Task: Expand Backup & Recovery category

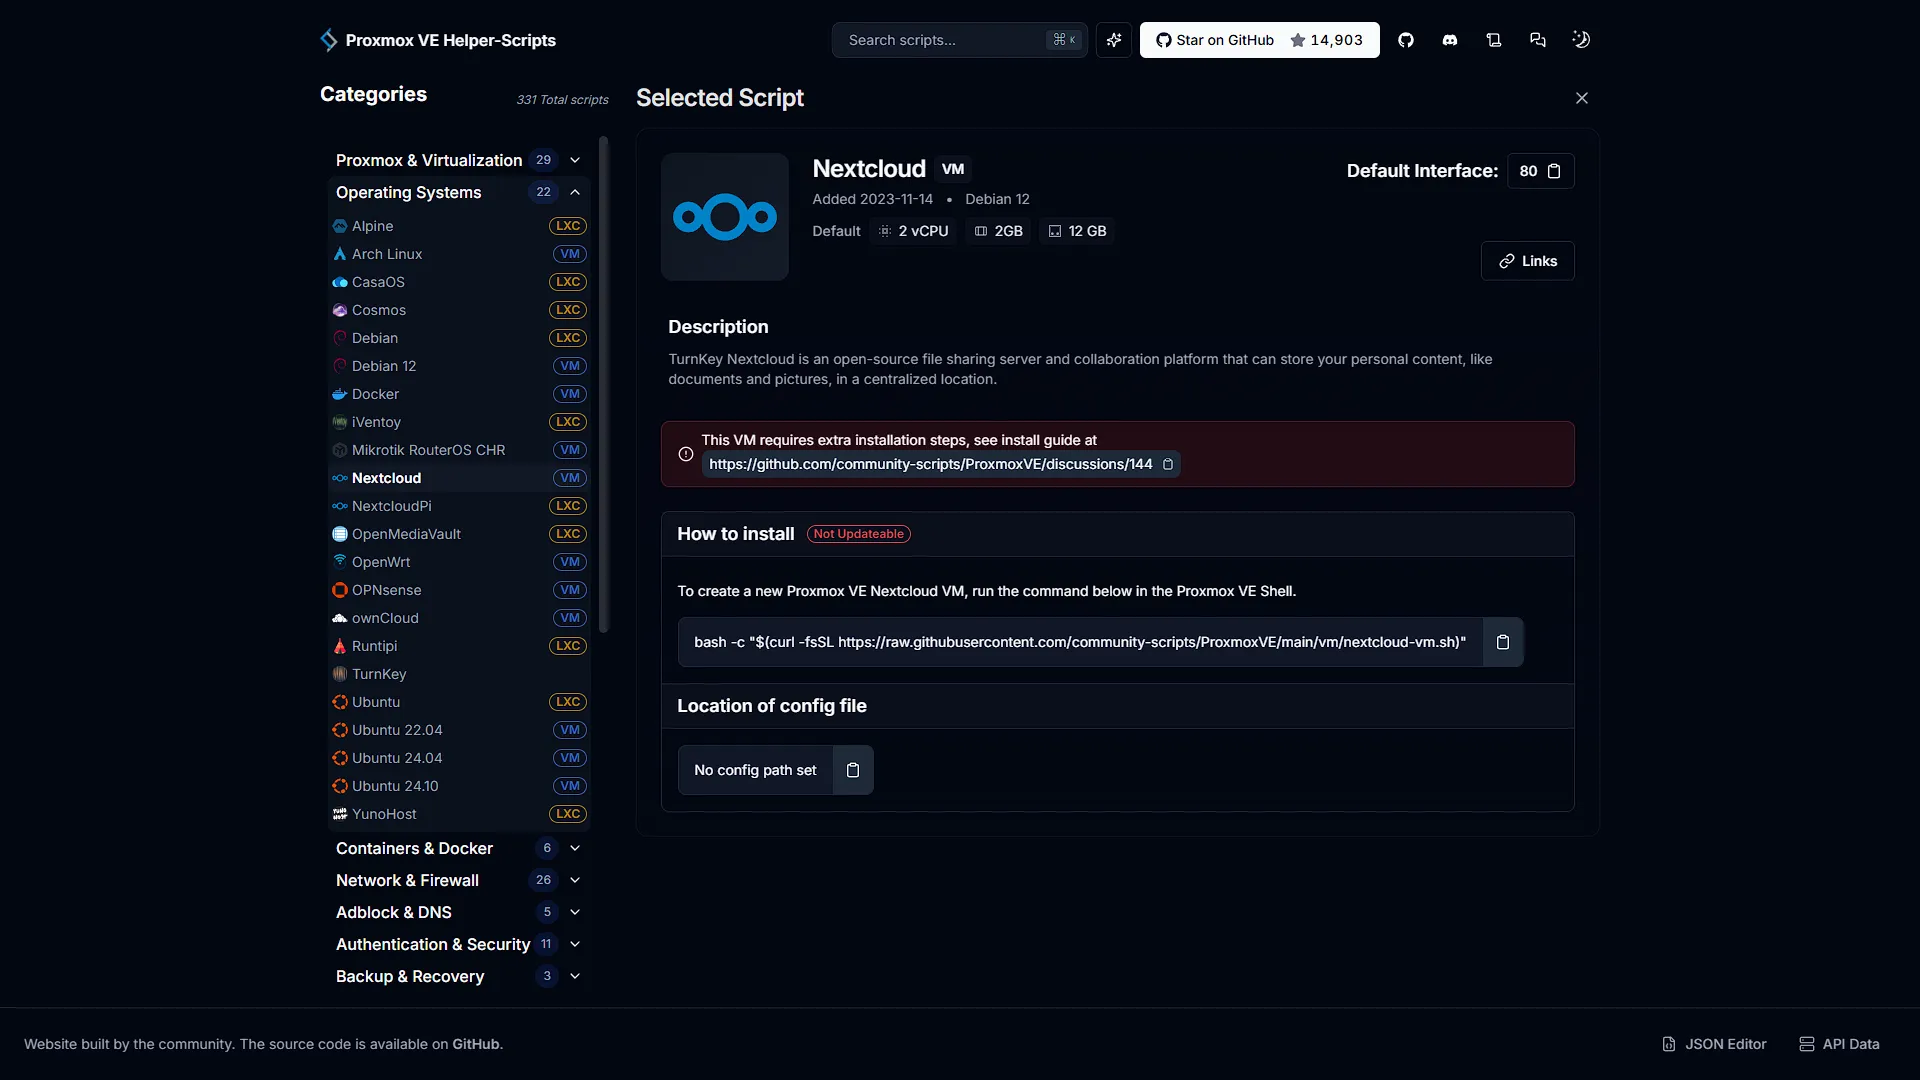Action: 459,976
